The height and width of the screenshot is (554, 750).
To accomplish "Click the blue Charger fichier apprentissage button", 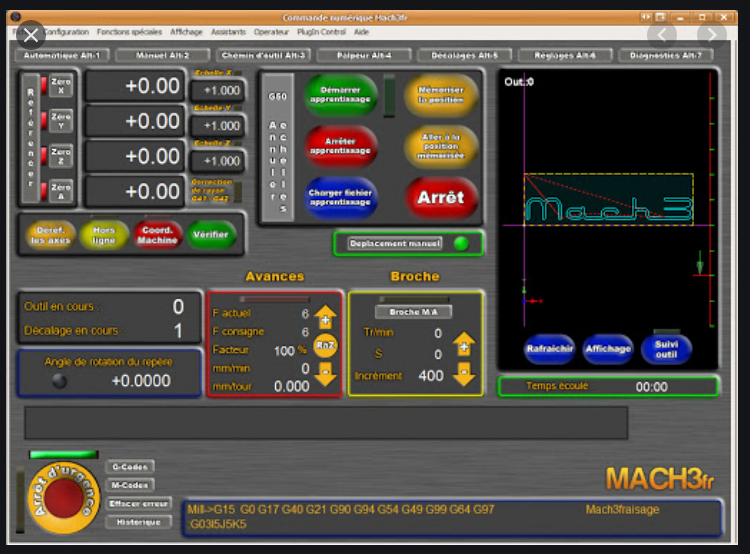I will tap(341, 196).
